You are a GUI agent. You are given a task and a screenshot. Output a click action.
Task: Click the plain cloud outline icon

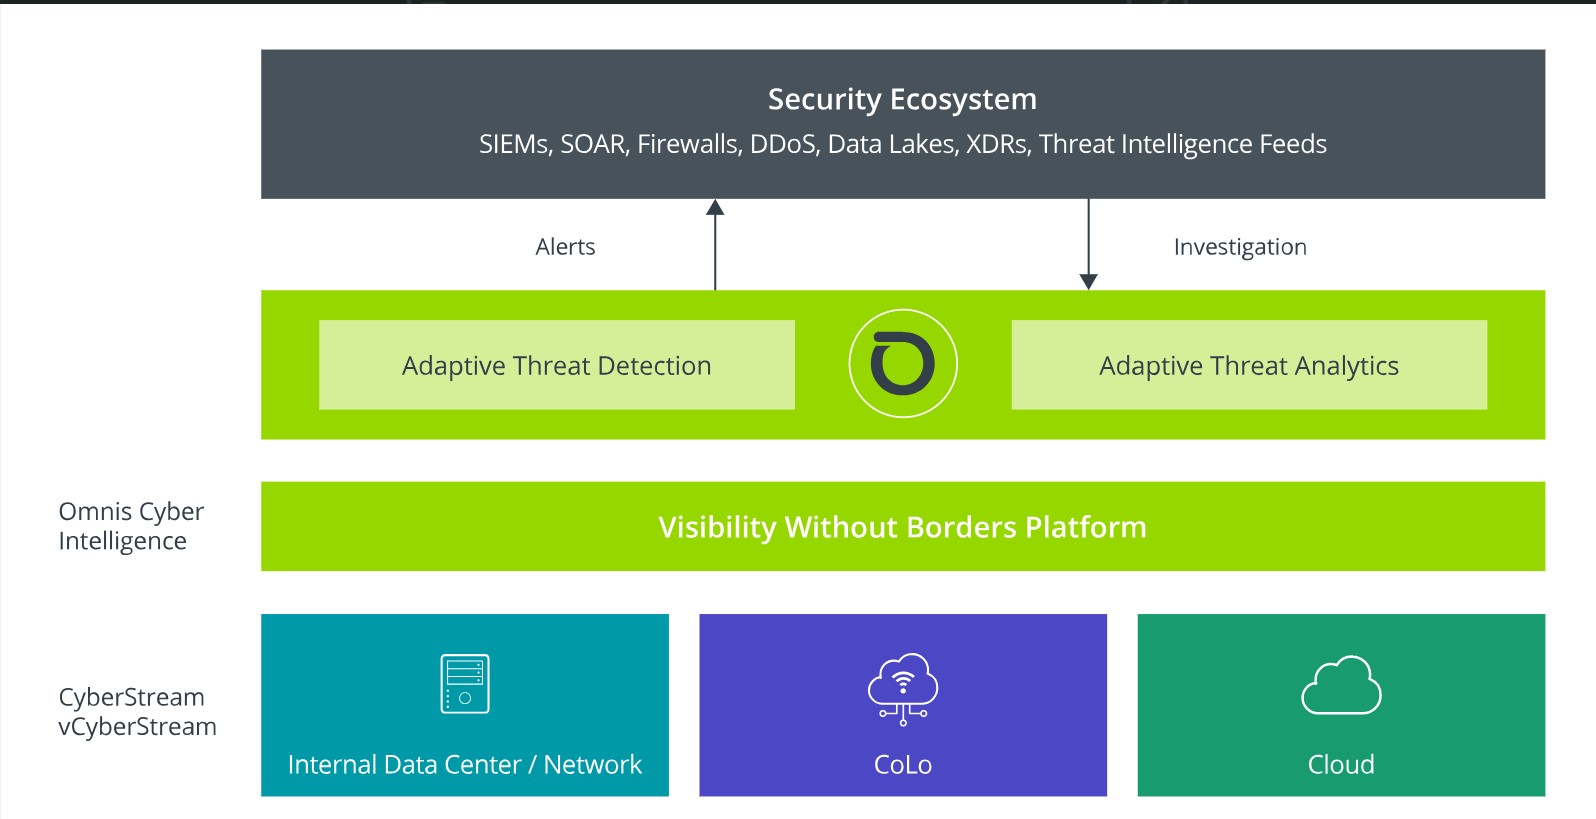pos(1341,686)
